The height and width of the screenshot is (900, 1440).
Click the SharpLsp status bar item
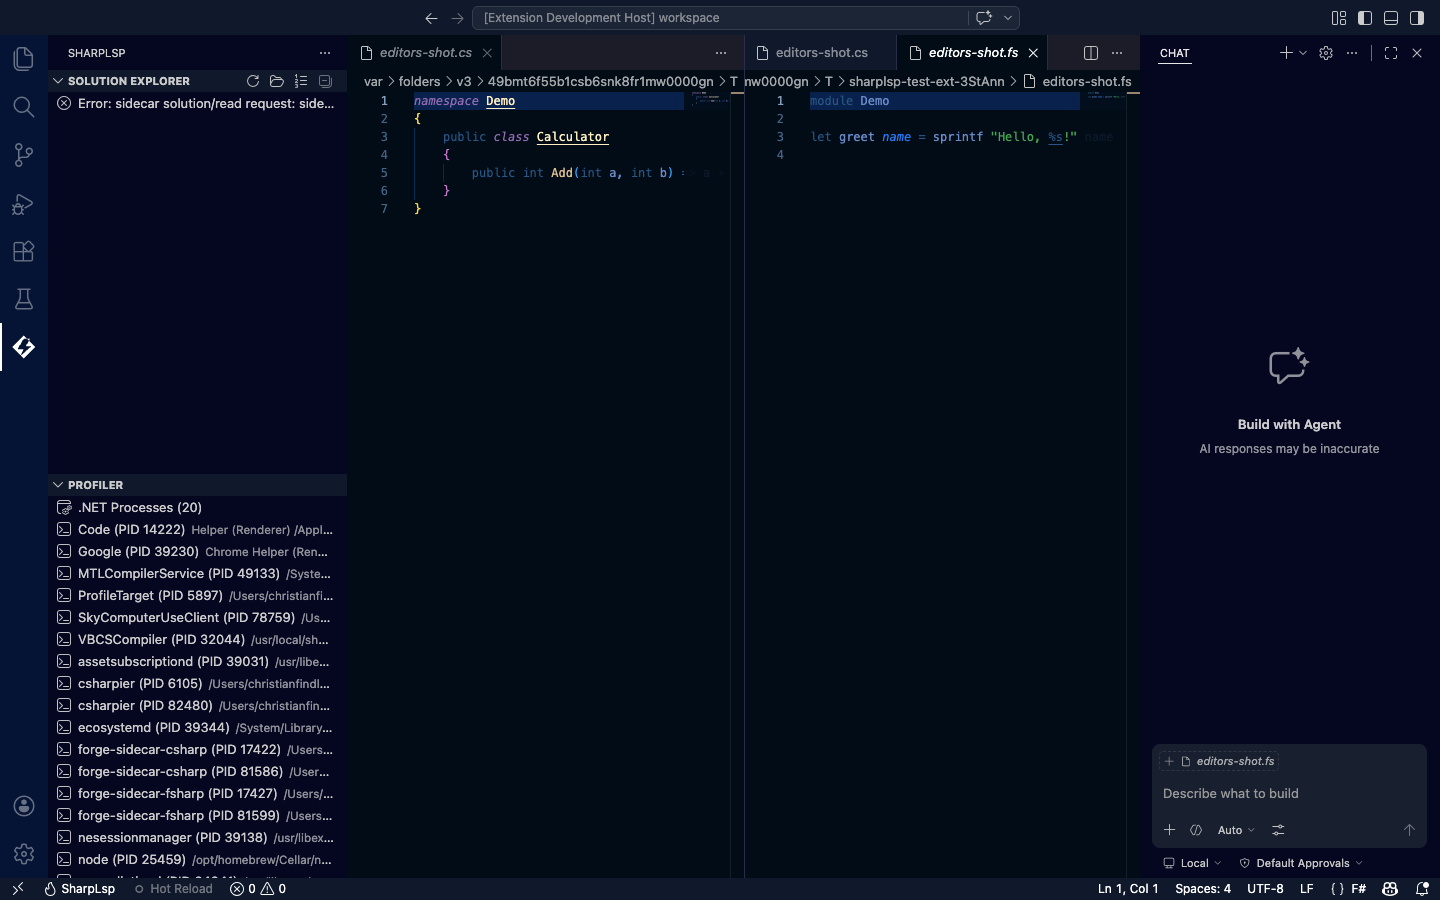[79, 889]
